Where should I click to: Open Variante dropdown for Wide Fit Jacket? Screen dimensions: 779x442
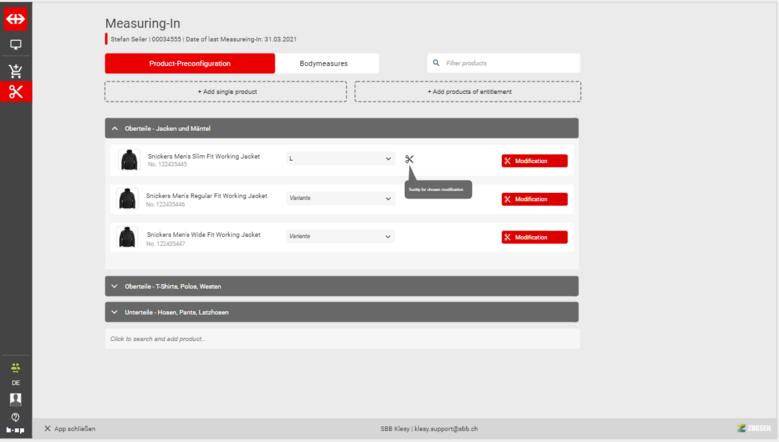coord(340,236)
